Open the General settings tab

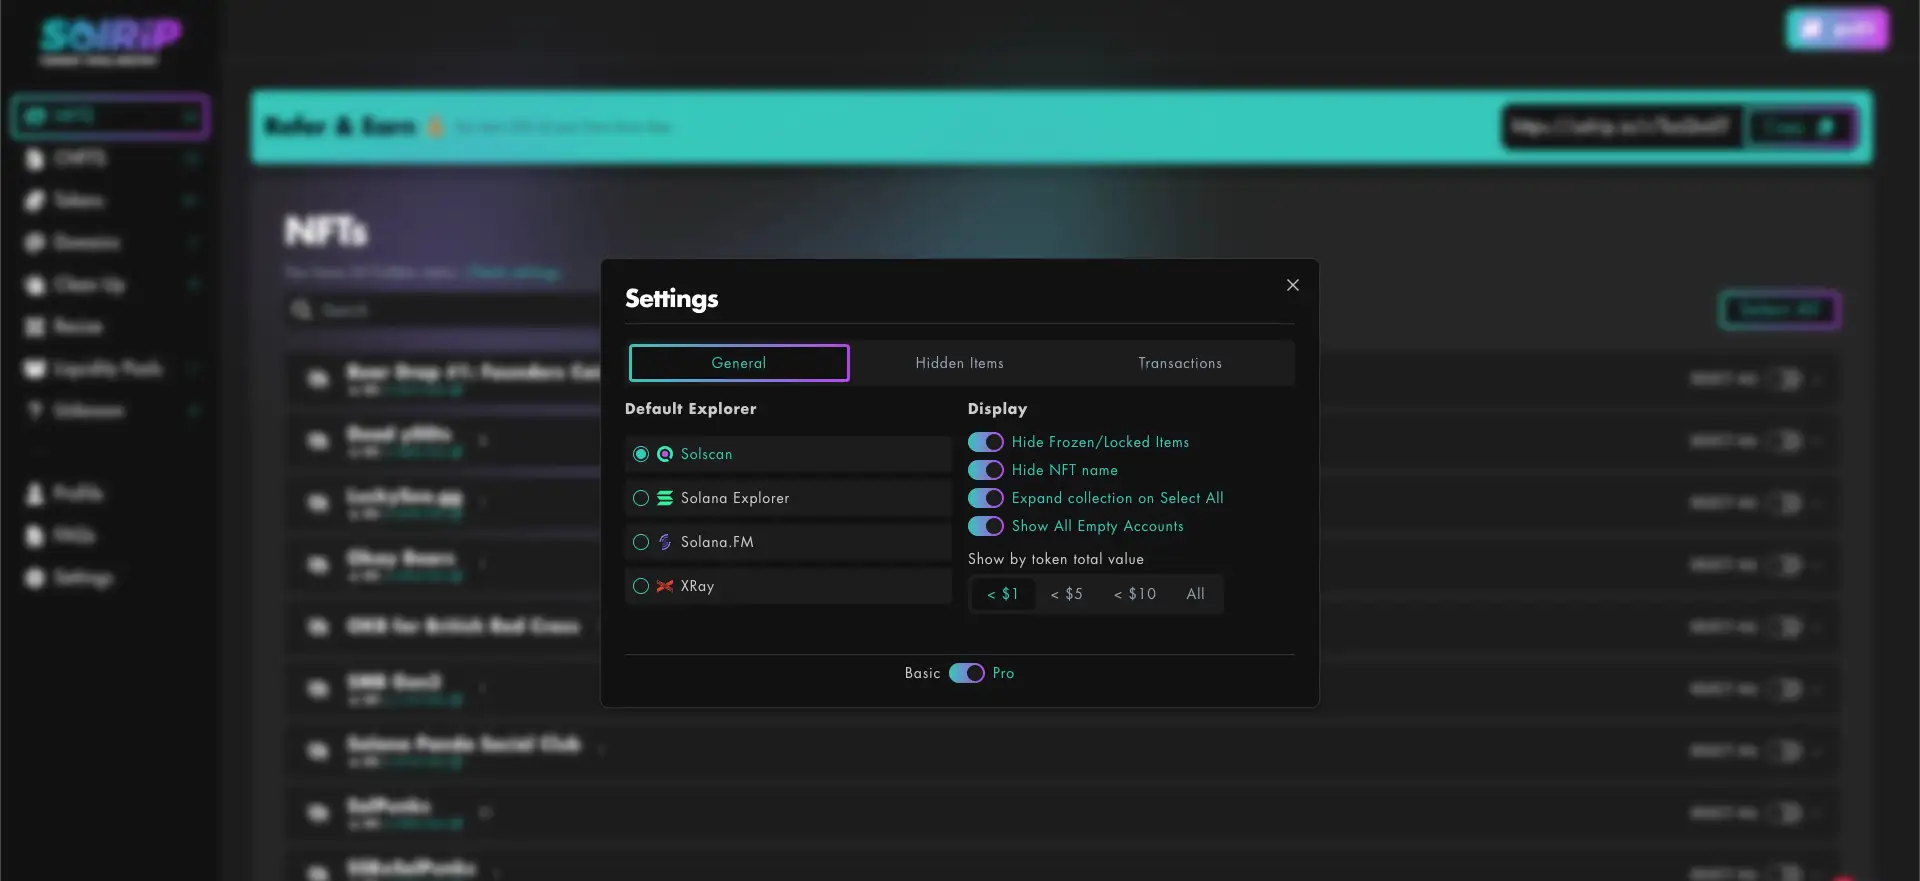pos(739,363)
